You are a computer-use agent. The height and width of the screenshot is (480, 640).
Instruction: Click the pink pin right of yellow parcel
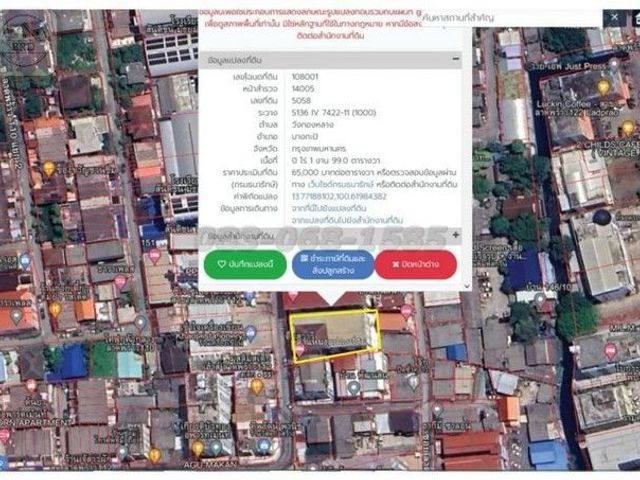[x=406, y=312]
